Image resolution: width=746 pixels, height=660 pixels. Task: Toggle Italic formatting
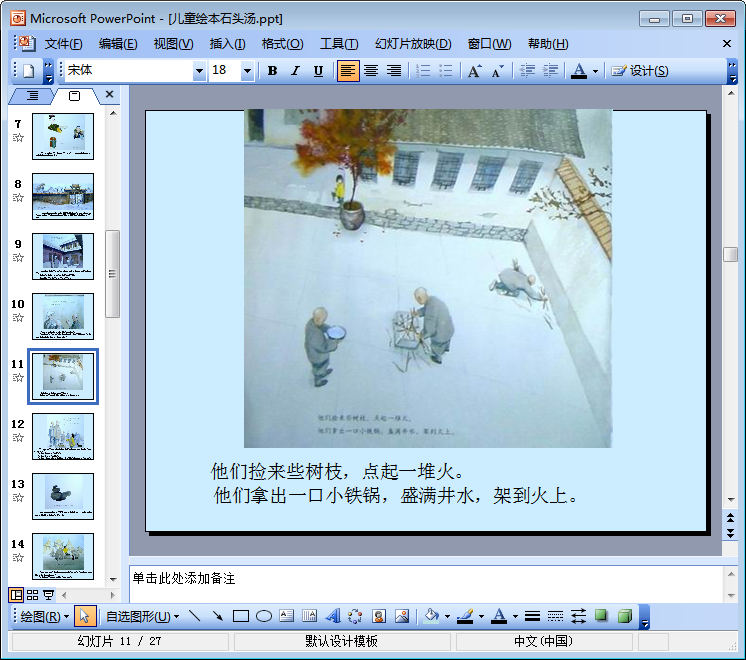295,71
